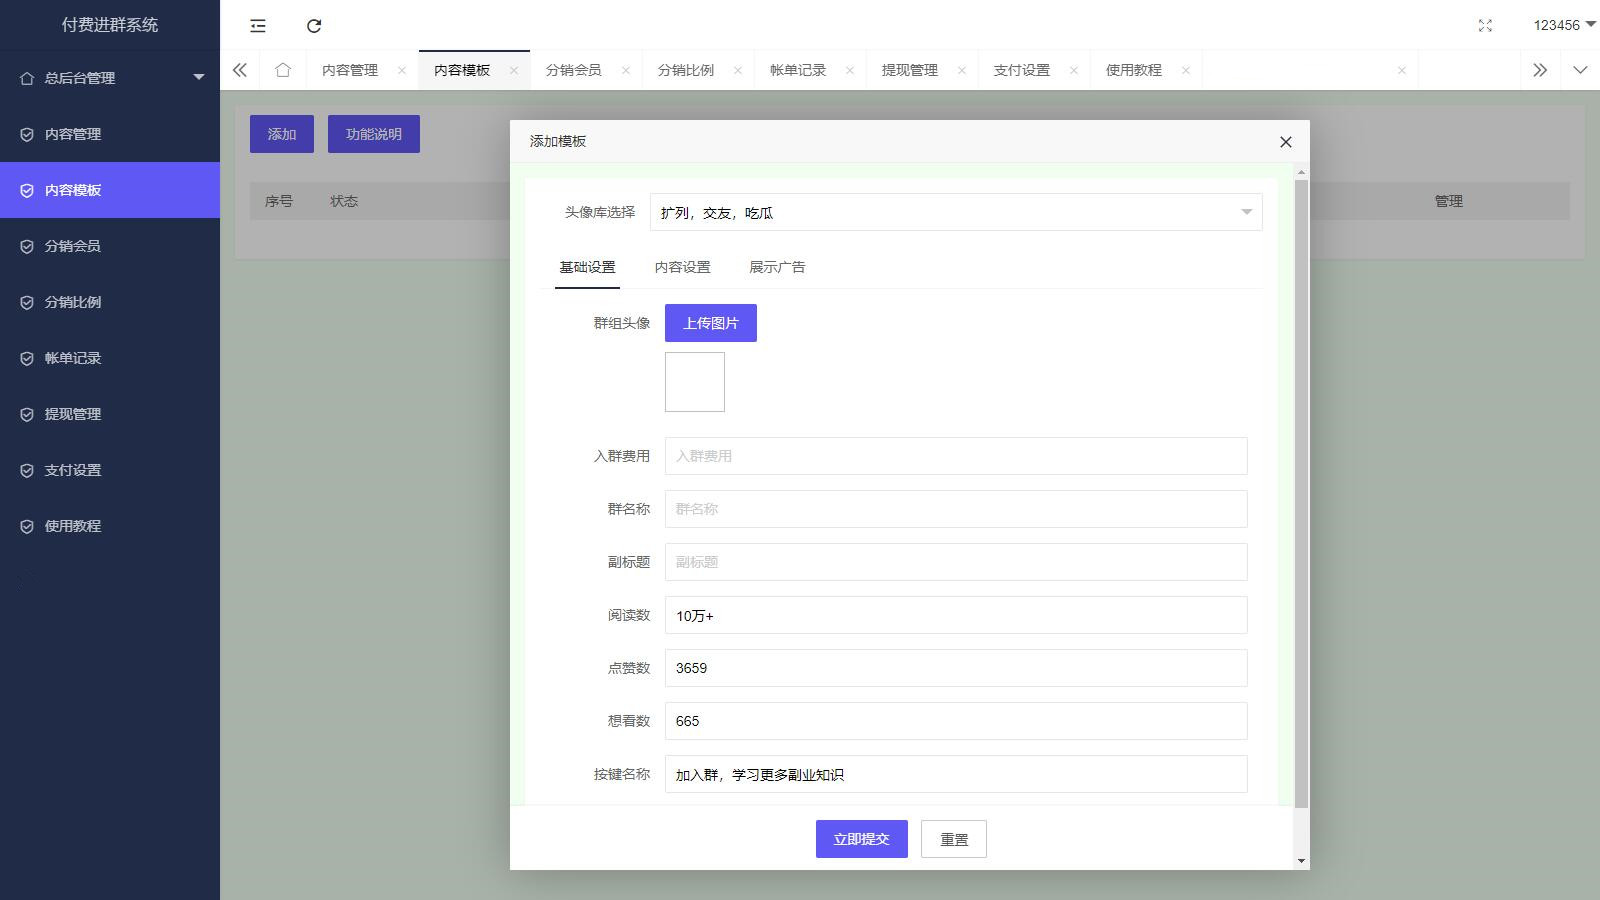Switch to the 分销比例 tab

point(686,70)
